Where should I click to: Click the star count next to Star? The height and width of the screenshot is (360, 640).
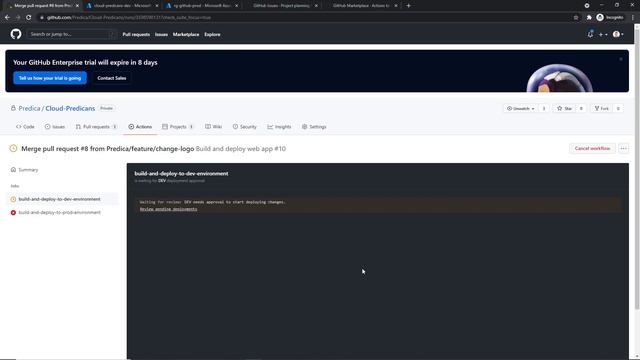pos(581,109)
